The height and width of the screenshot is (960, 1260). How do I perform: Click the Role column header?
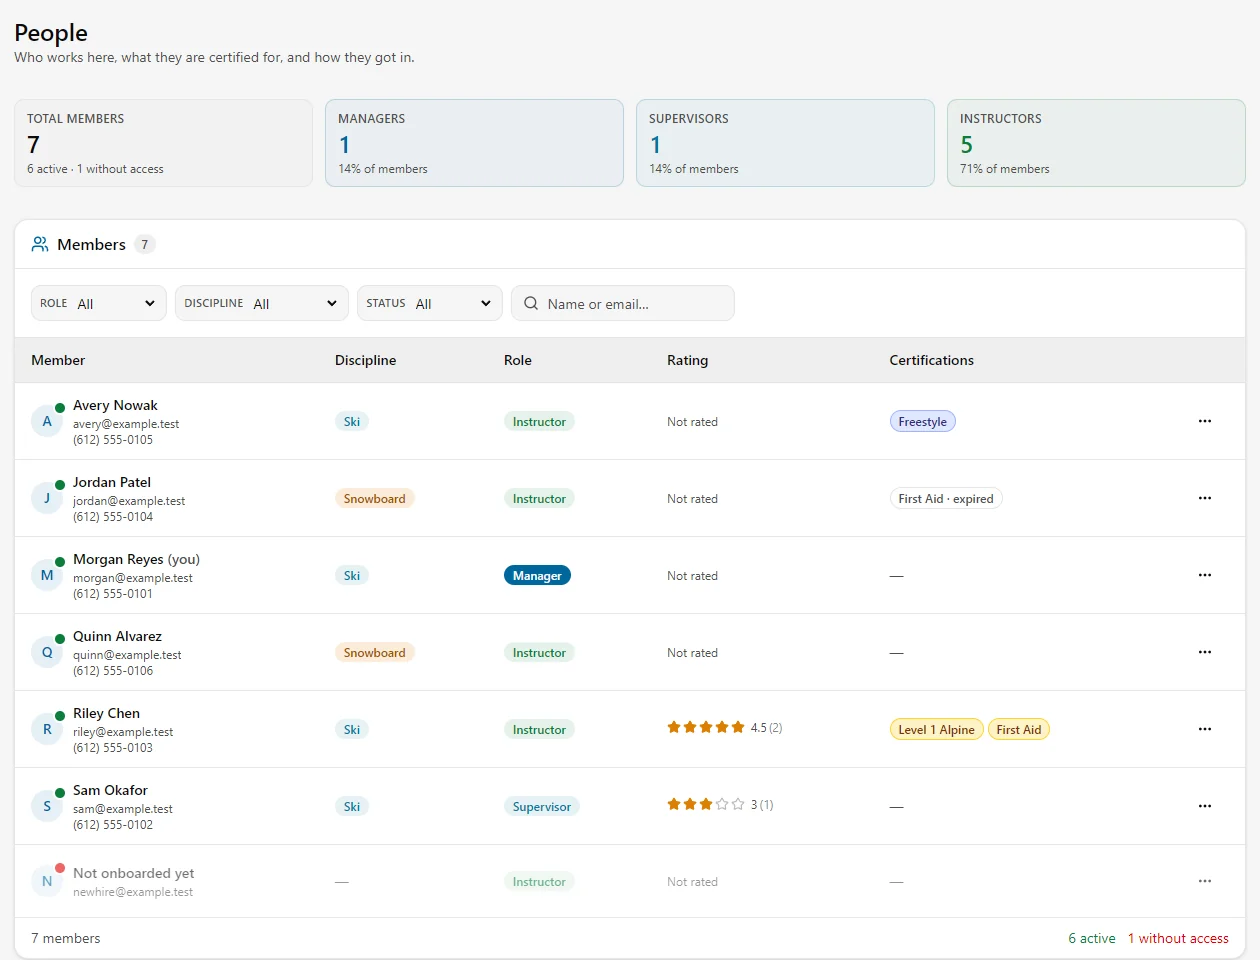518,360
